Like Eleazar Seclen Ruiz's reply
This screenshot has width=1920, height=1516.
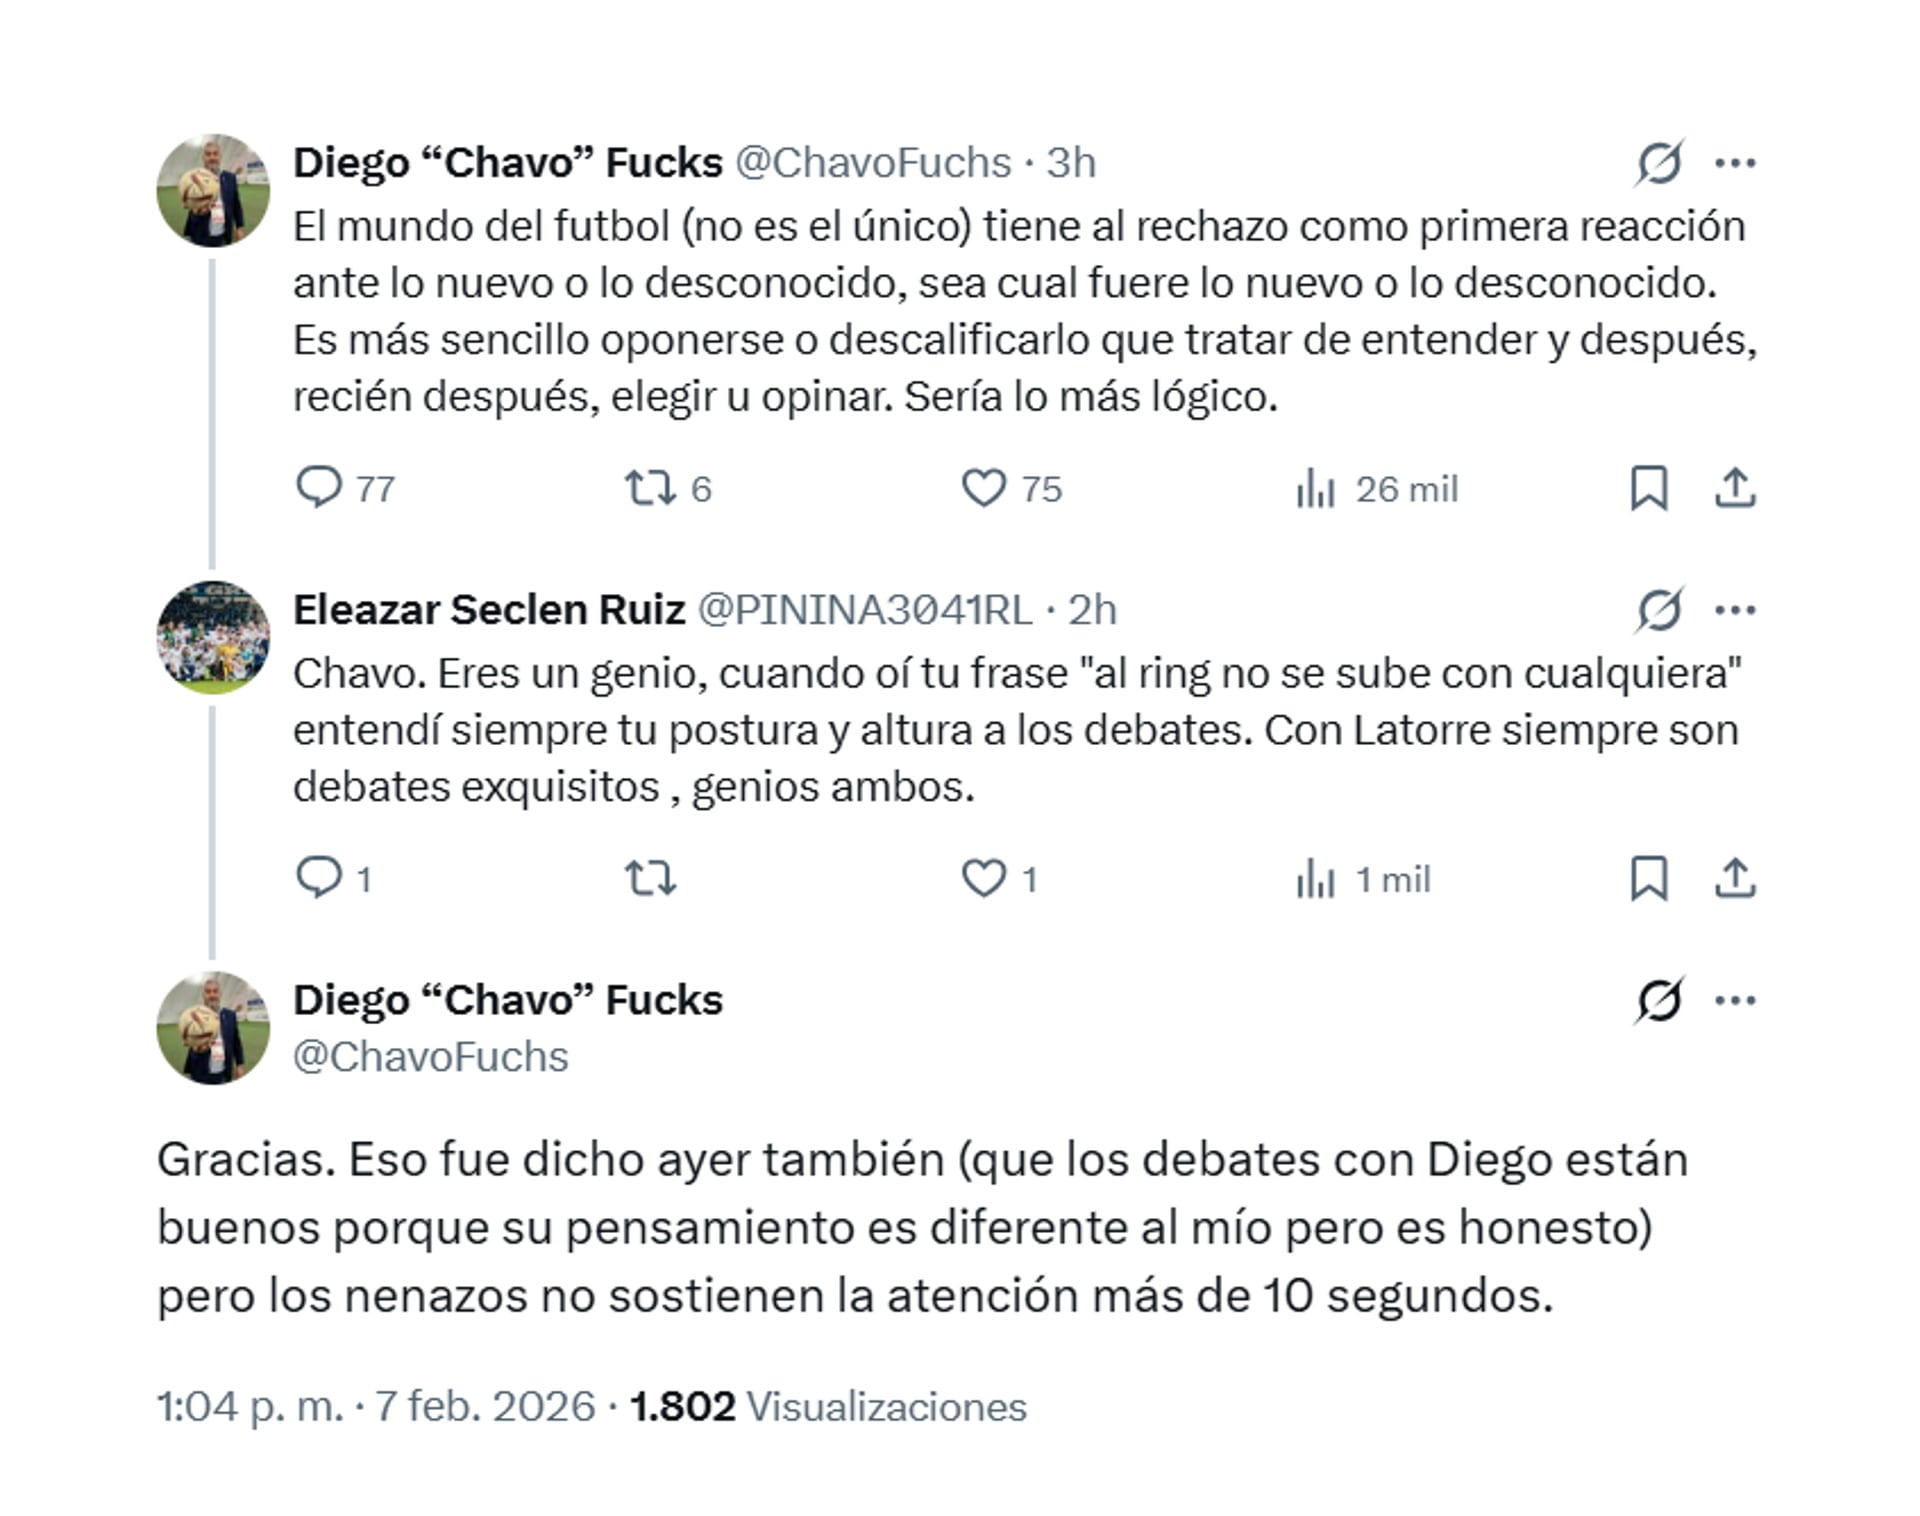click(984, 878)
